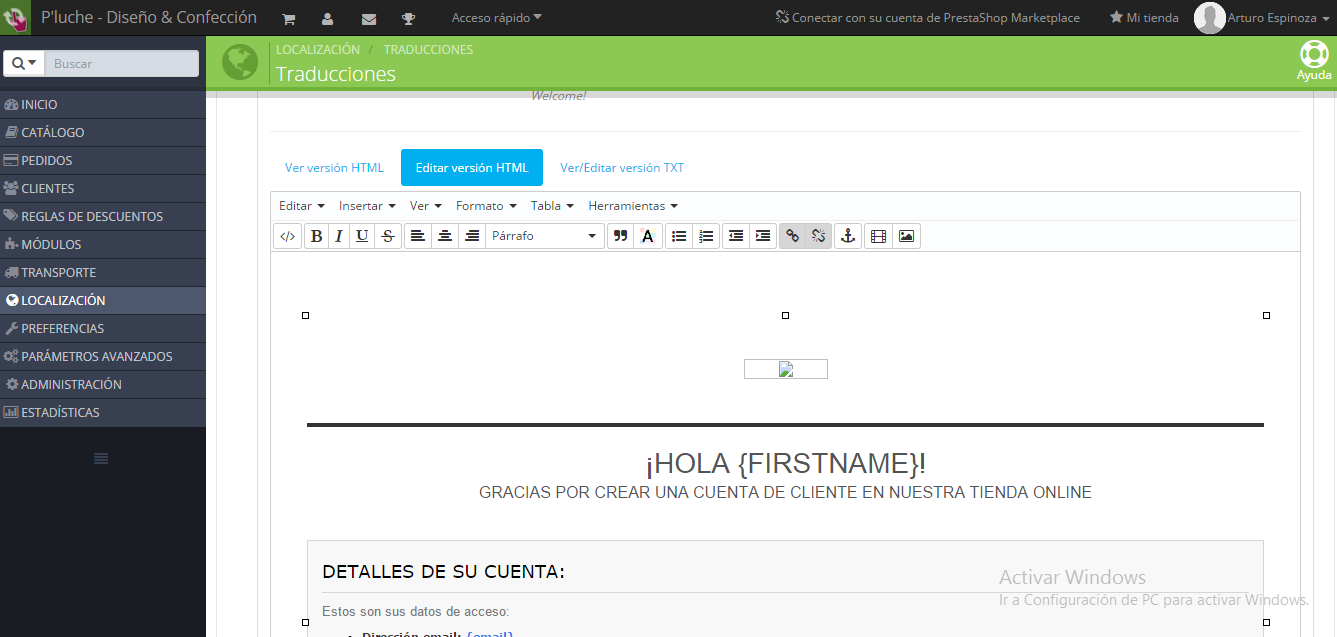This screenshot has width=1337, height=637.
Task: Click the remove link icon
Action: 819,236
